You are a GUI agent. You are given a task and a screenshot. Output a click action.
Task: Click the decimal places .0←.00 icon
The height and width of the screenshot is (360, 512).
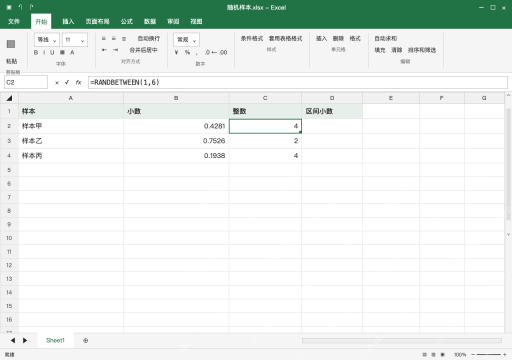click(x=216, y=52)
